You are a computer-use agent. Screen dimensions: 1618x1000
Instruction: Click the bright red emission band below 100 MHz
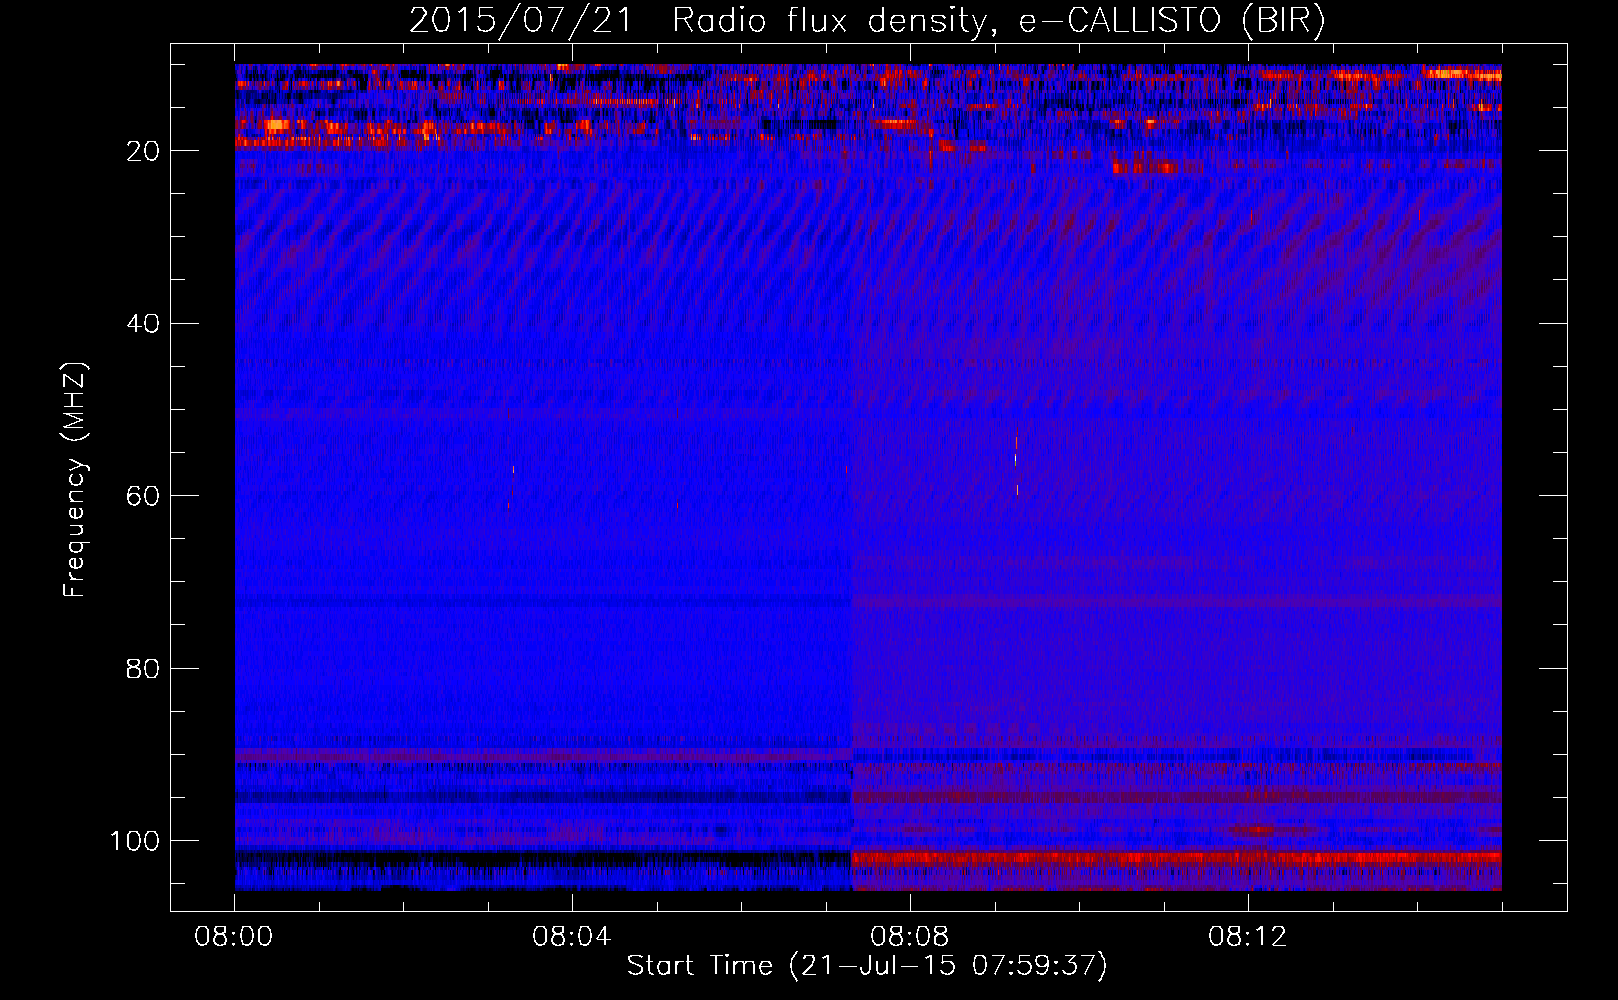point(1176,858)
